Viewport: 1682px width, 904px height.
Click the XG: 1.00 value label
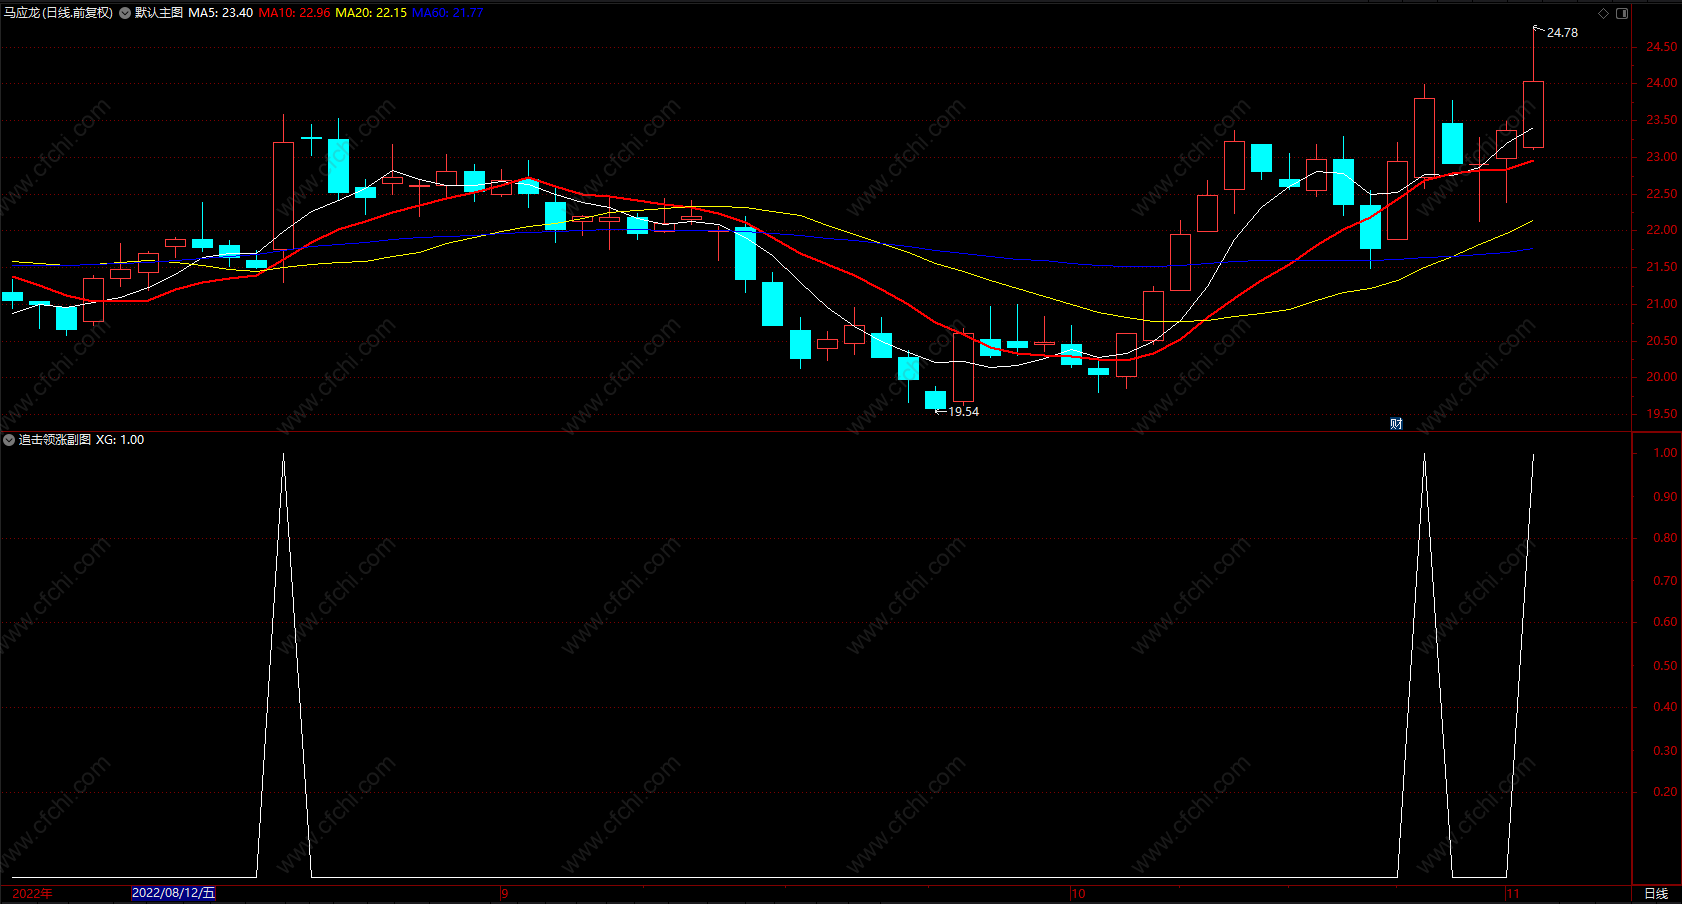point(120,440)
